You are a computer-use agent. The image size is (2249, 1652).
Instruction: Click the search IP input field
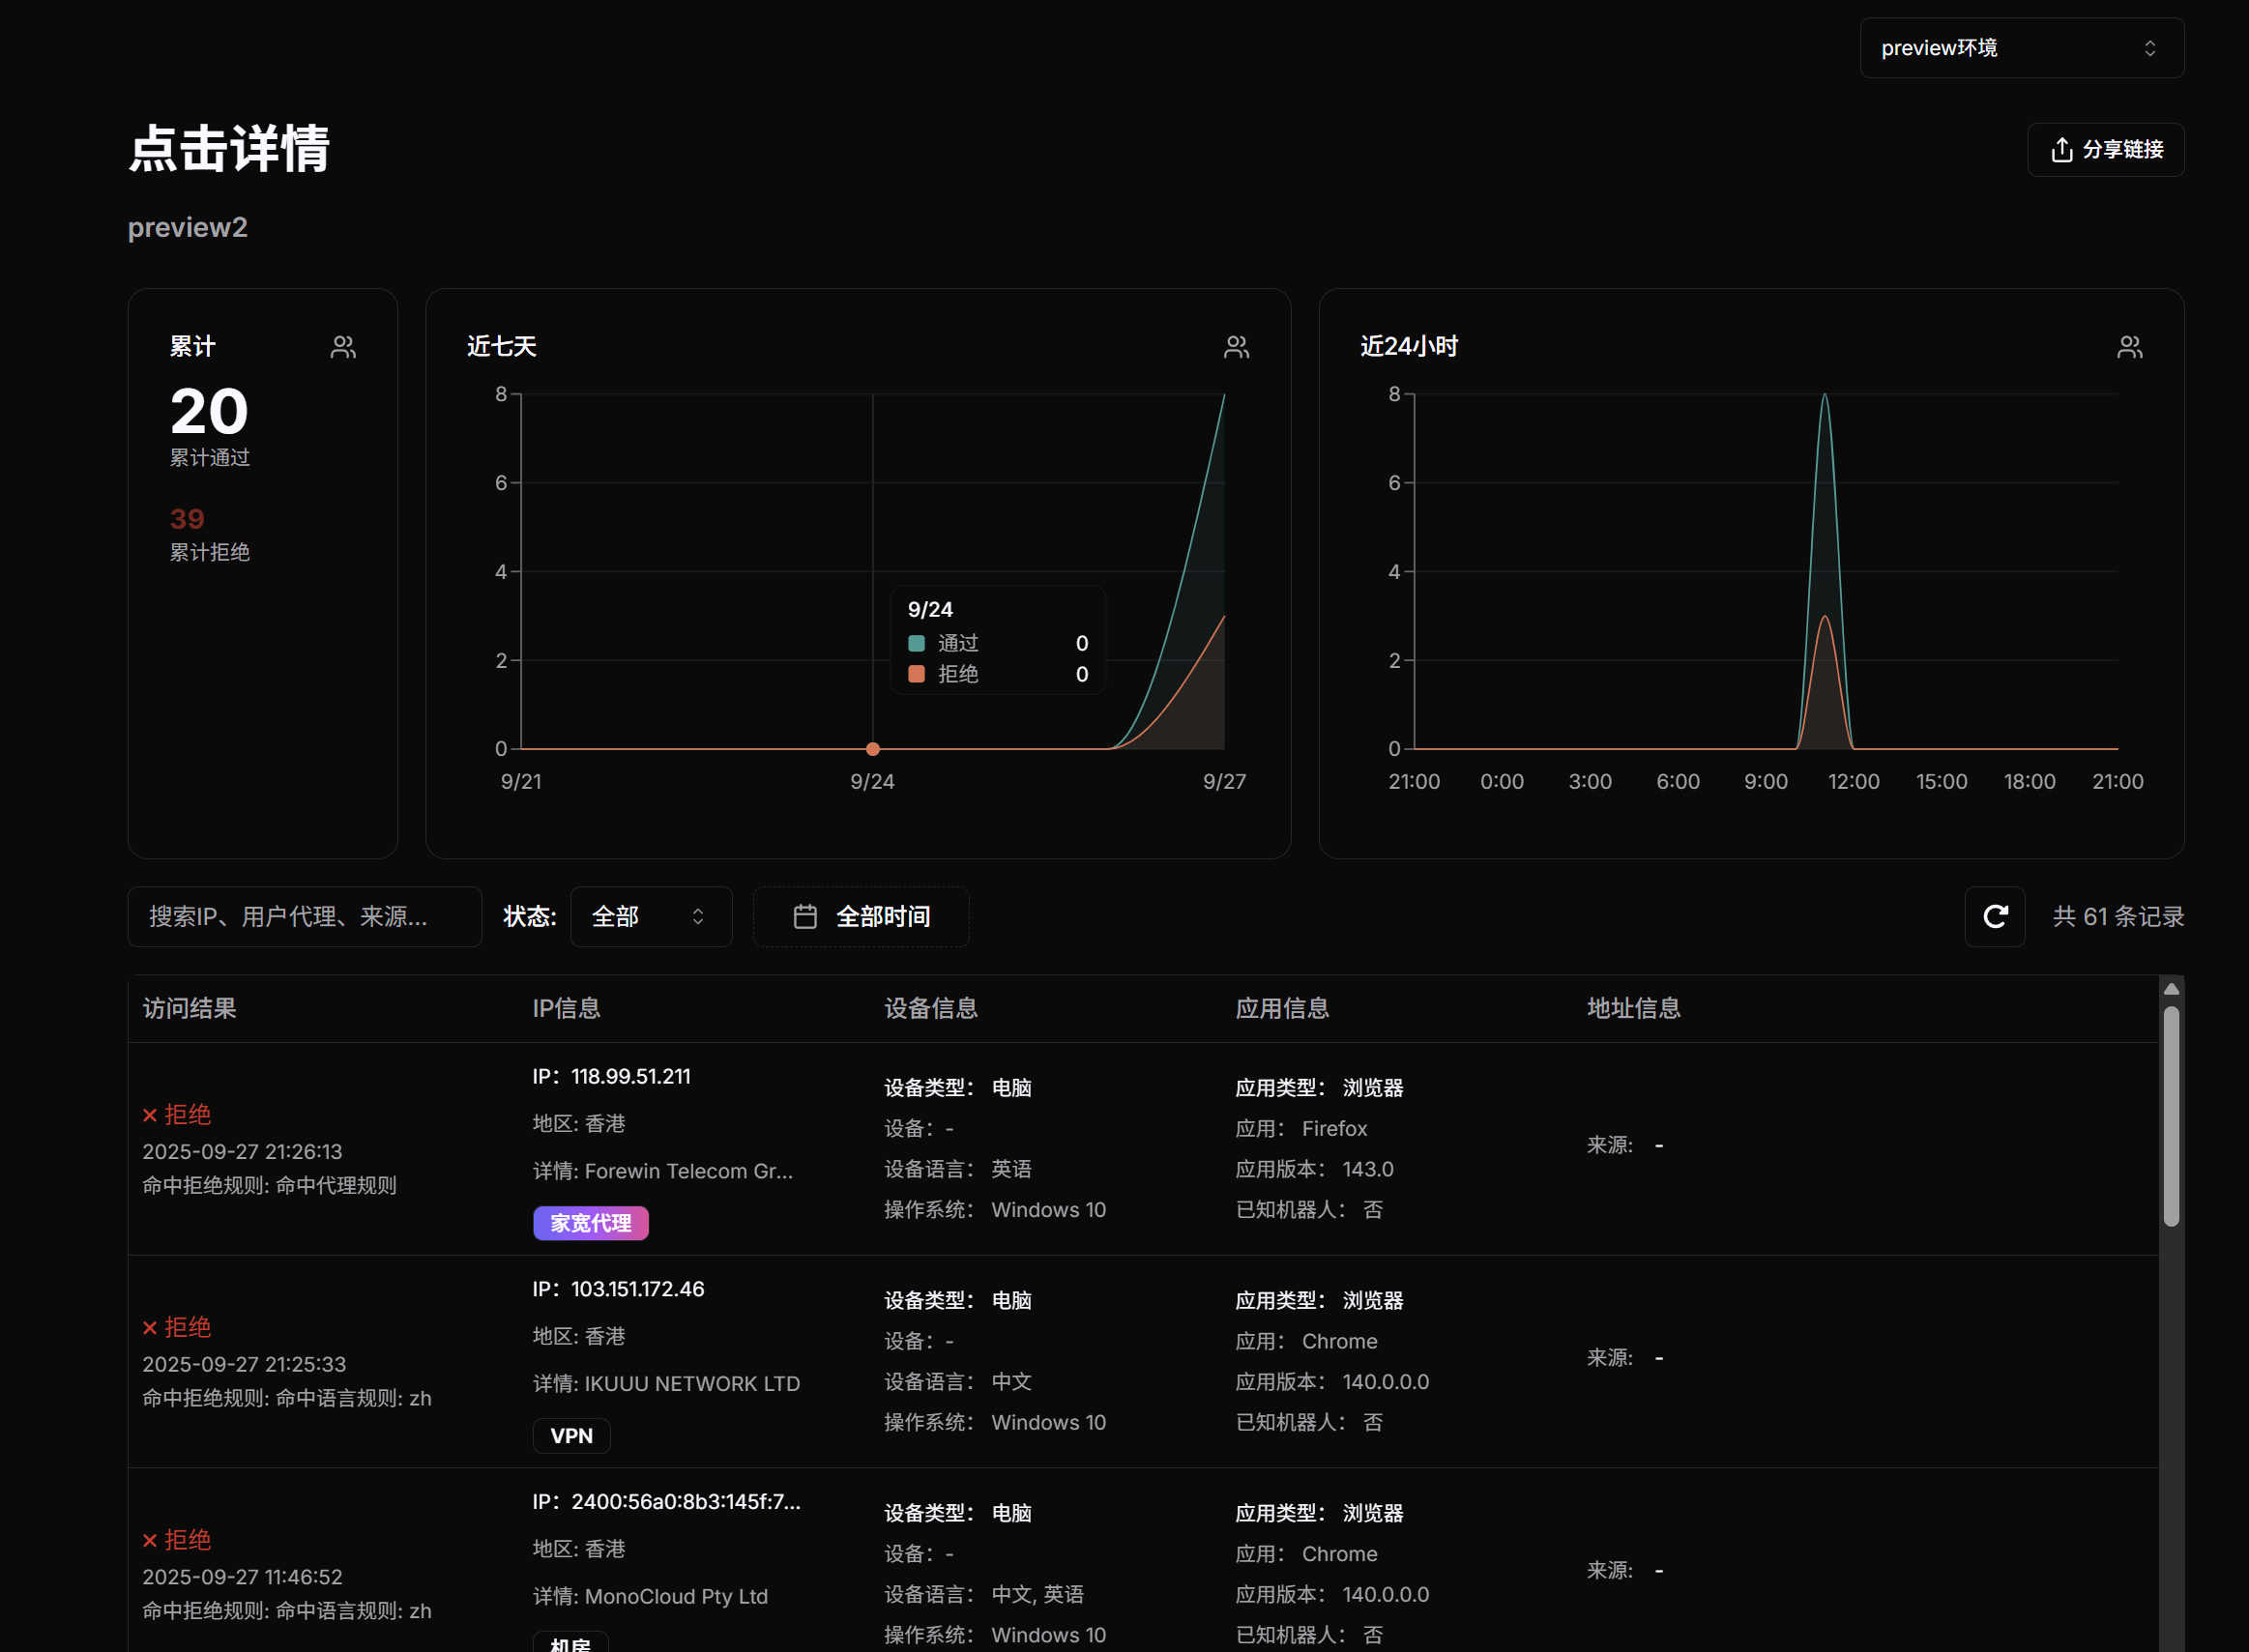pyautogui.click(x=305, y=916)
